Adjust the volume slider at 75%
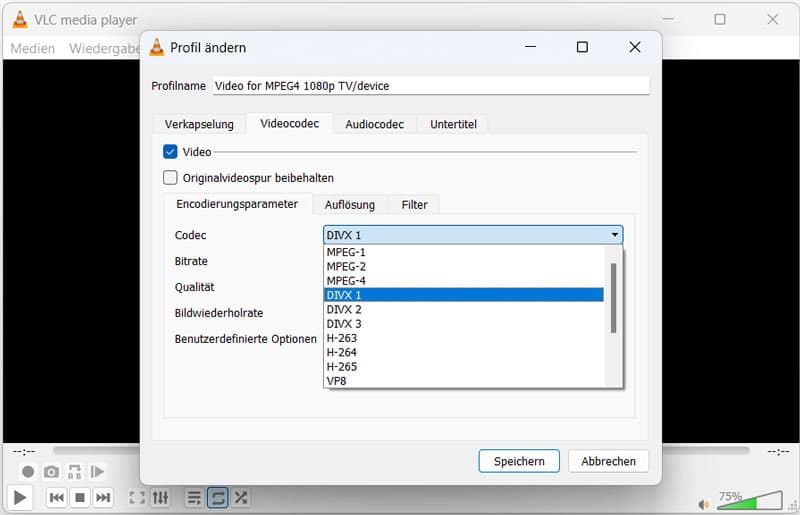The height and width of the screenshot is (515, 800). tap(749, 500)
